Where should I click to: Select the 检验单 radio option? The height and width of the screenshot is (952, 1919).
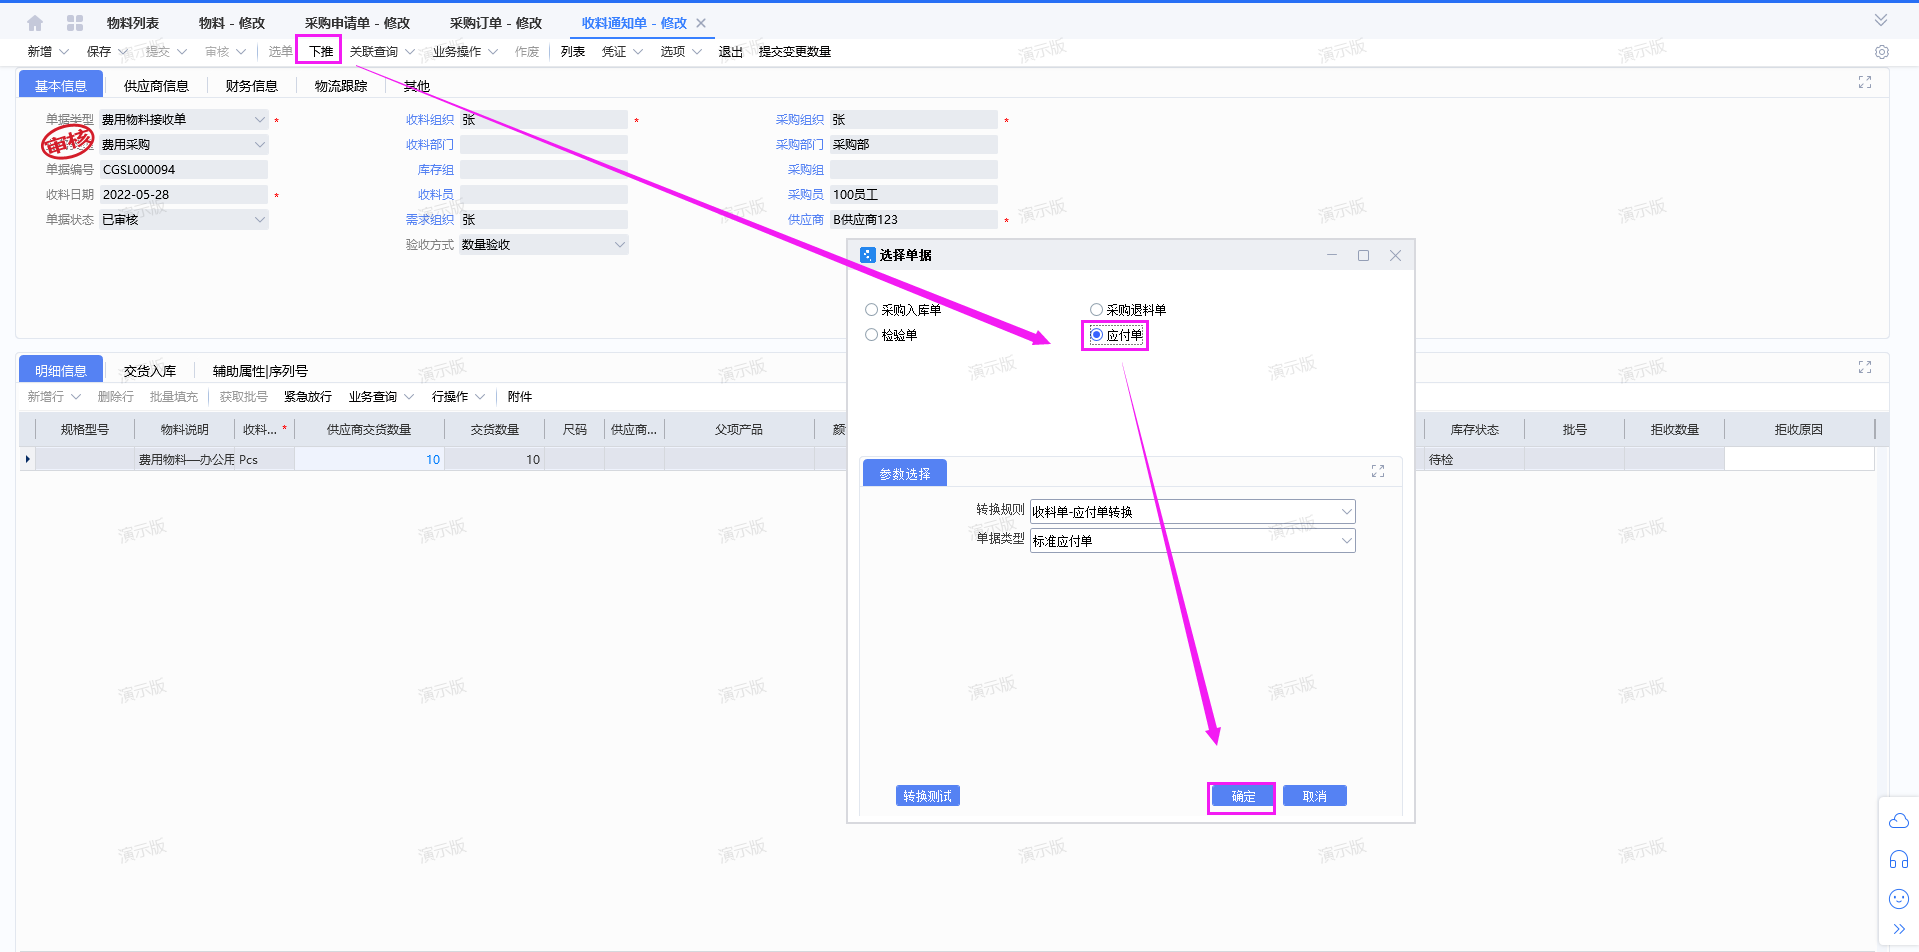pyautogui.click(x=872, y=335)
